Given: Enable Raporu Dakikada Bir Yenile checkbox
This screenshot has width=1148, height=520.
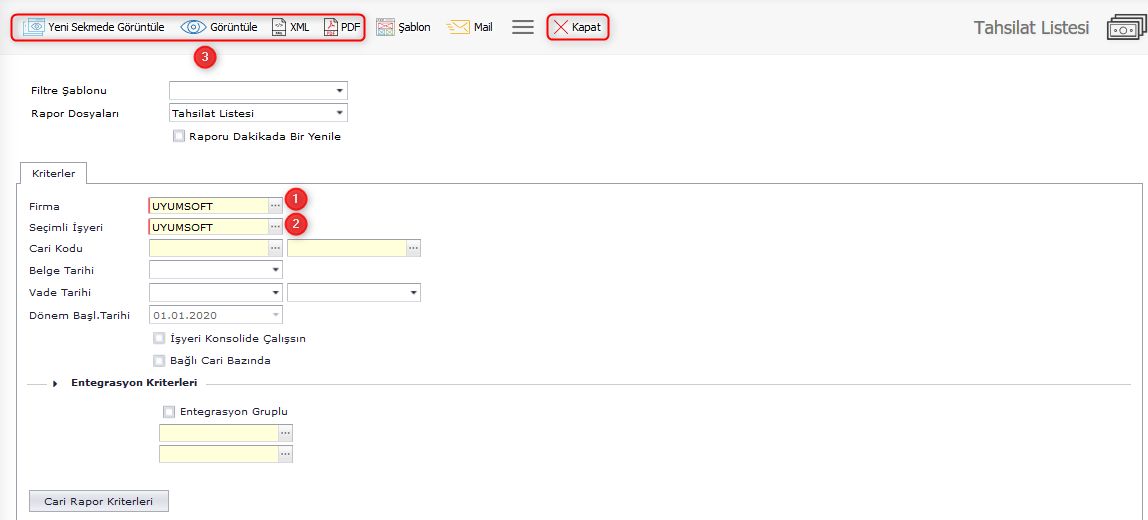Looking at the screenshot, I should tap(179, 136).
